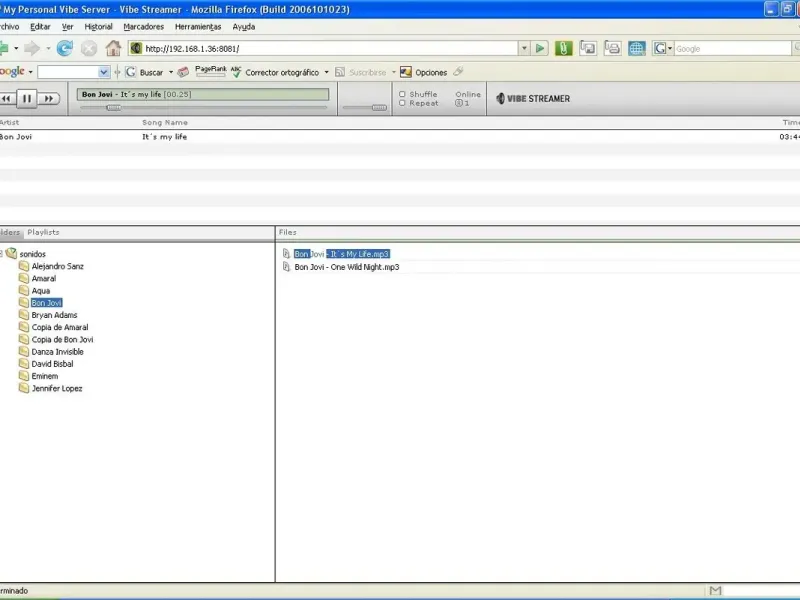Open the Suscribirse dropdown arrow
The height and width of the screenshot is (600, 800).
click(x=393, y=72)
